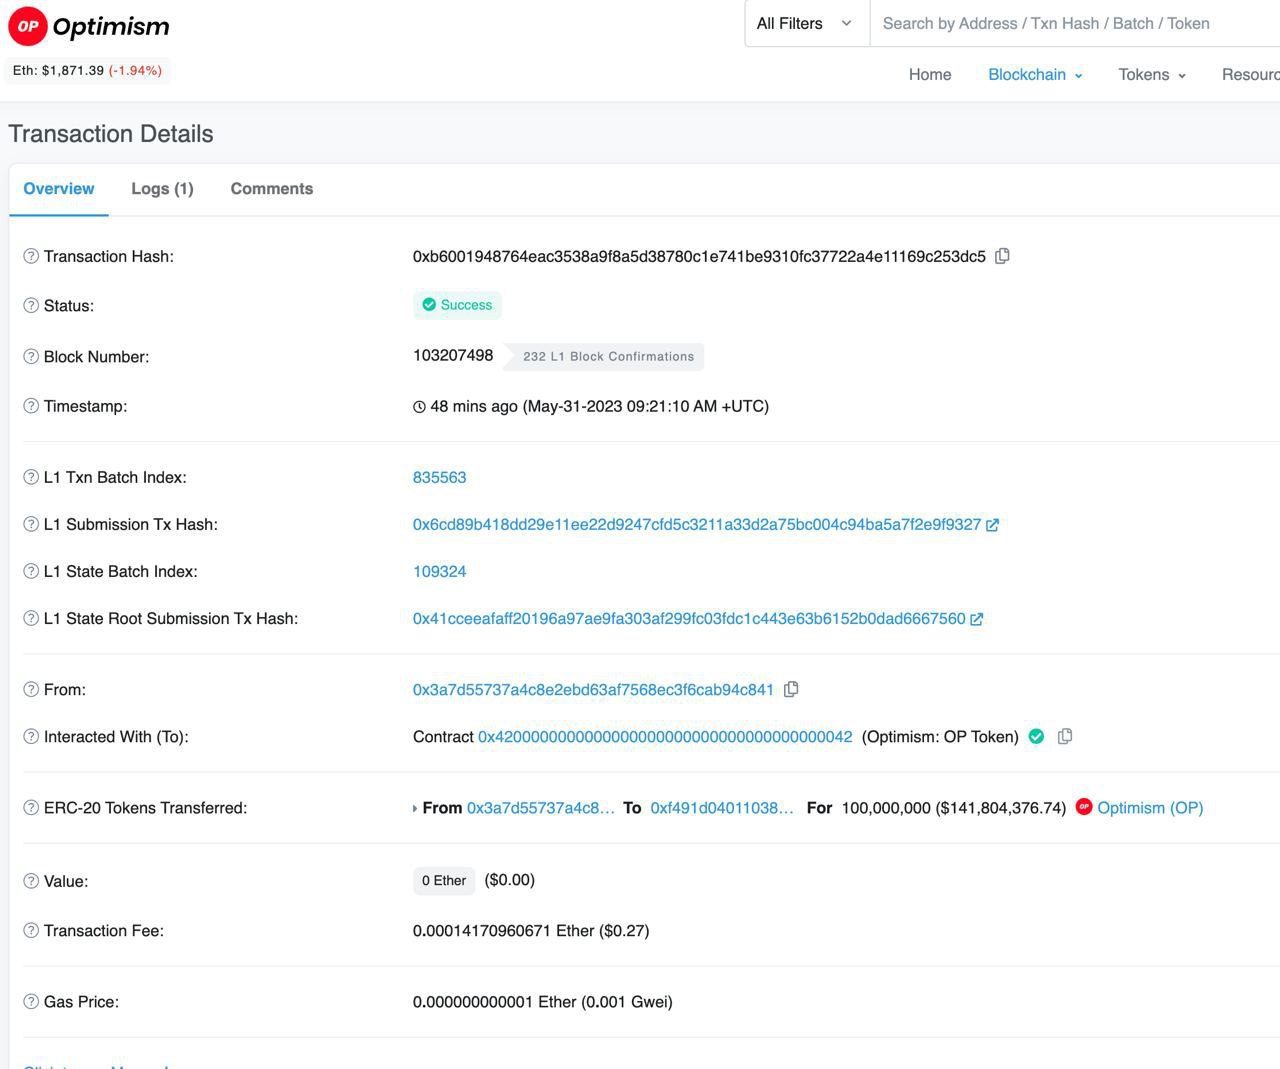The width and height of the screenshot is (1280, 1069).
Task: Click help icon next to Transaction Fee
Action: pyautogui.click(x=31, y=930)
